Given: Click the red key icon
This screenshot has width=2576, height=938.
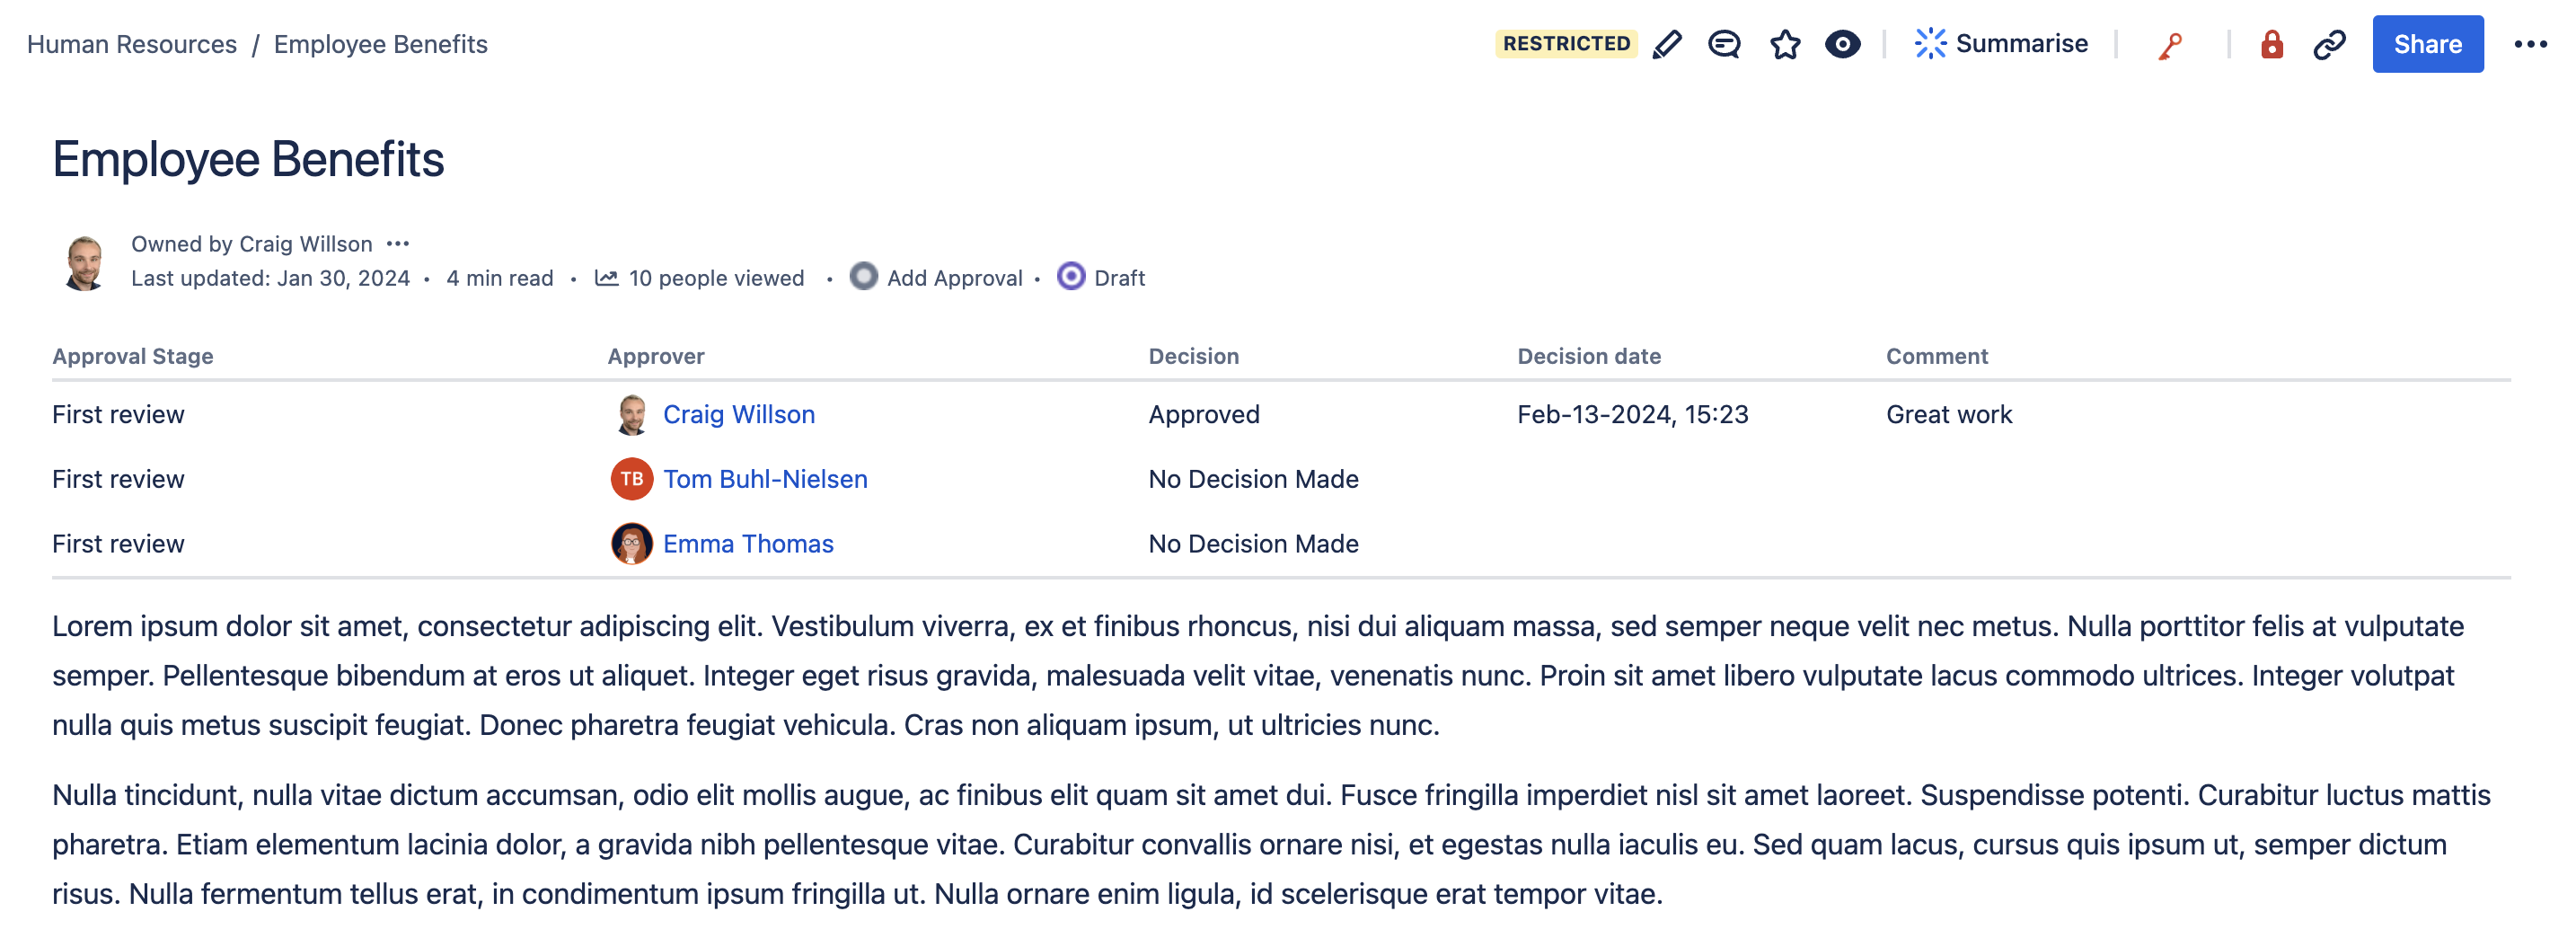Looking at the screenshot, I should point(2170,46).
